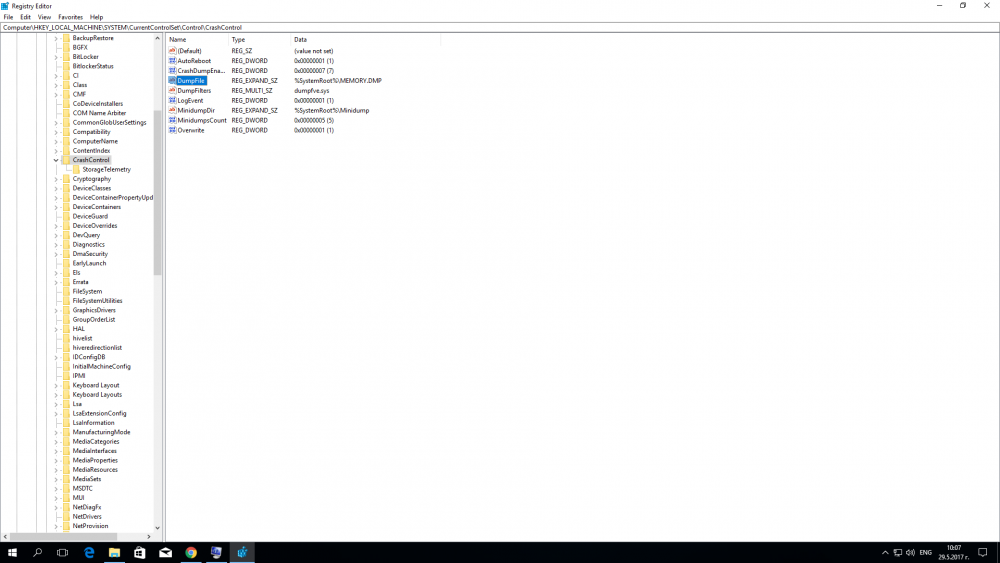This screenshot has height=563, width=1000.
Task: Expand the Class key
Action: (56, 85)
